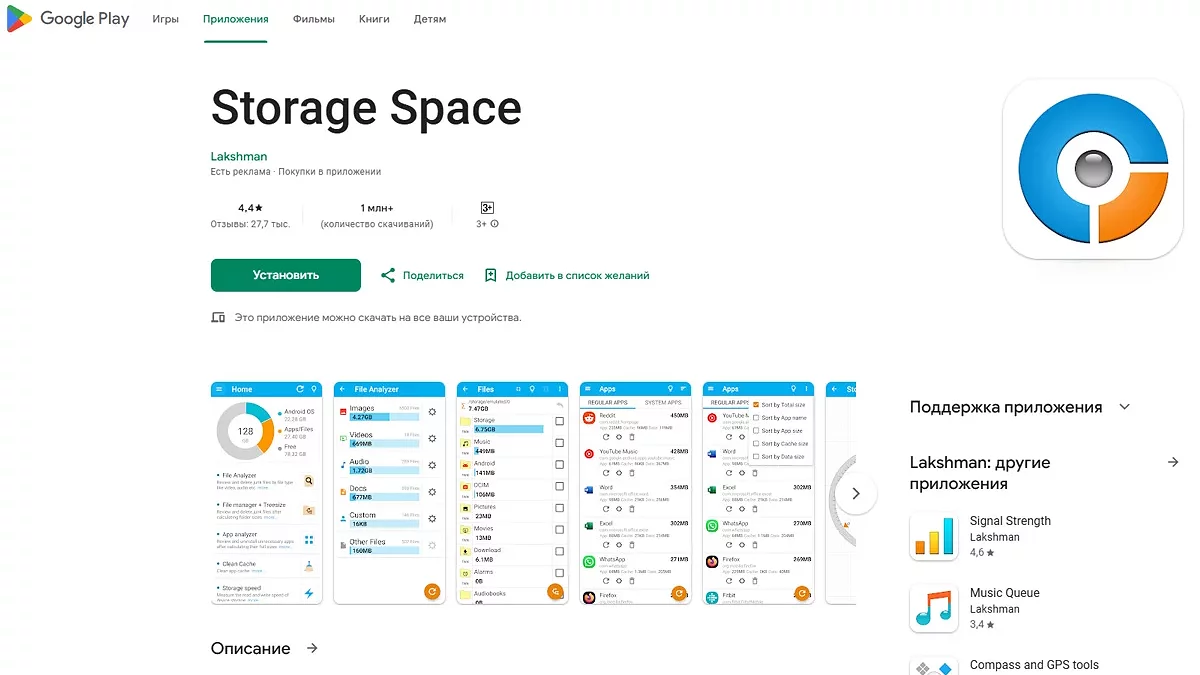Click the age rating info icon
1200x675 pixels.
tap(494, 224)
